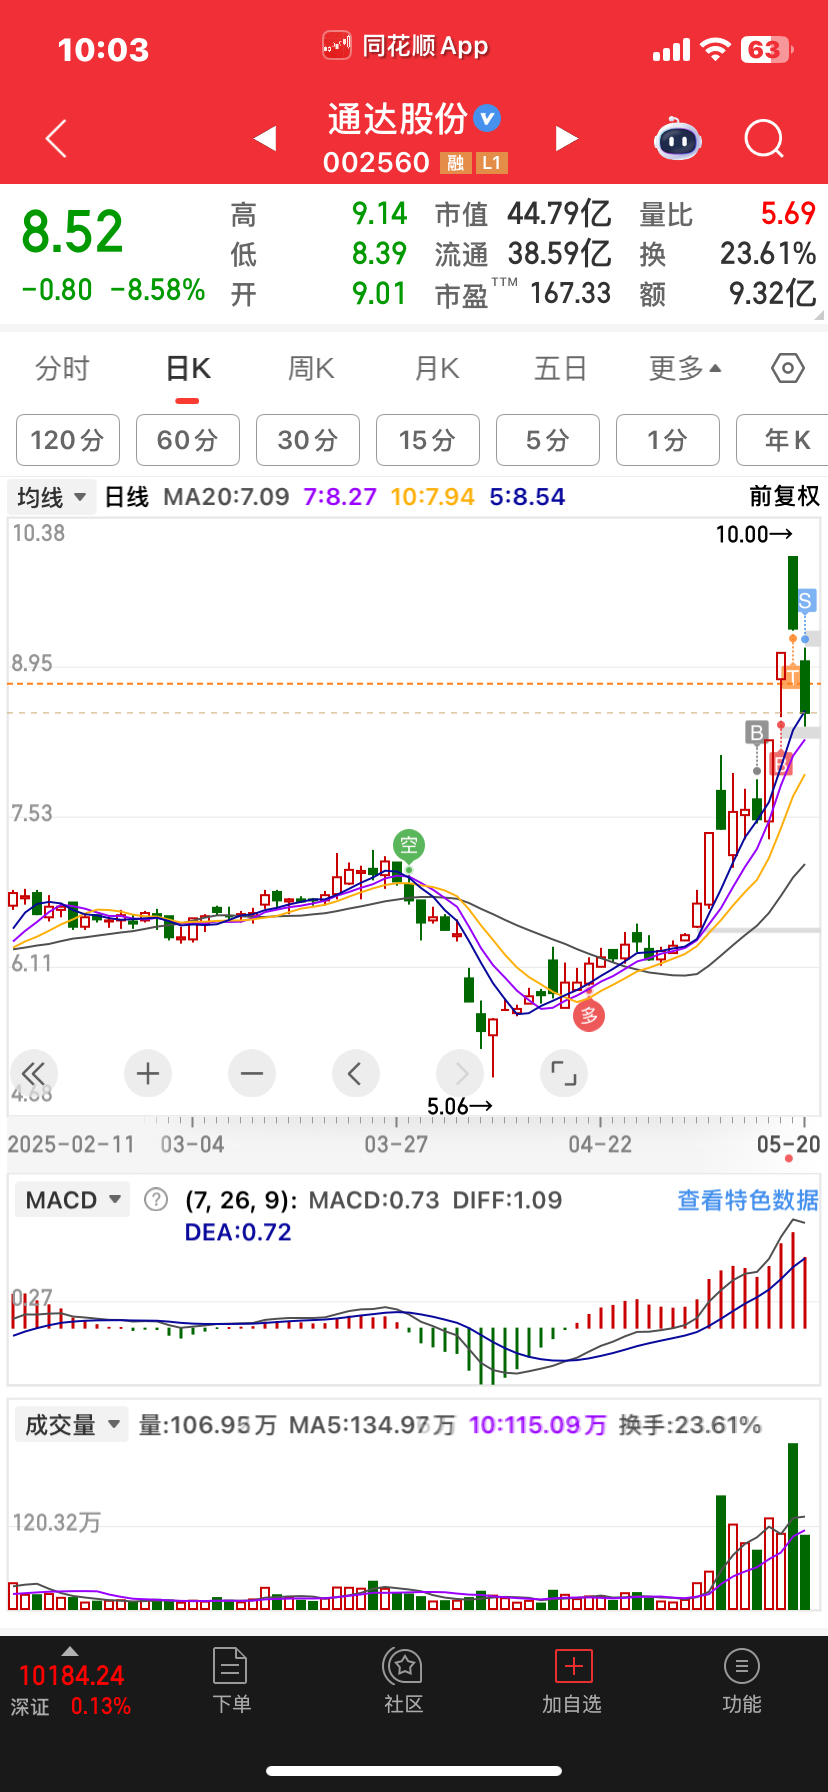Open the 下单 order icon
The image size is (828, 1792).
231,1680
